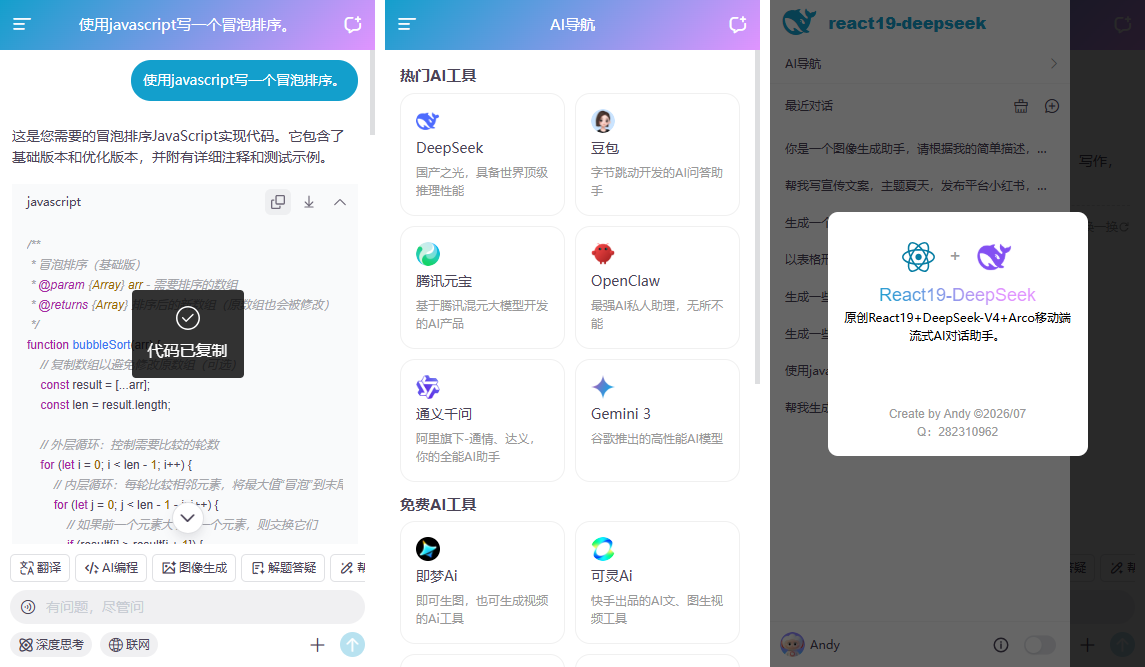
Task: Open the 可灵Ai tool card
Action: pos(657,582)
